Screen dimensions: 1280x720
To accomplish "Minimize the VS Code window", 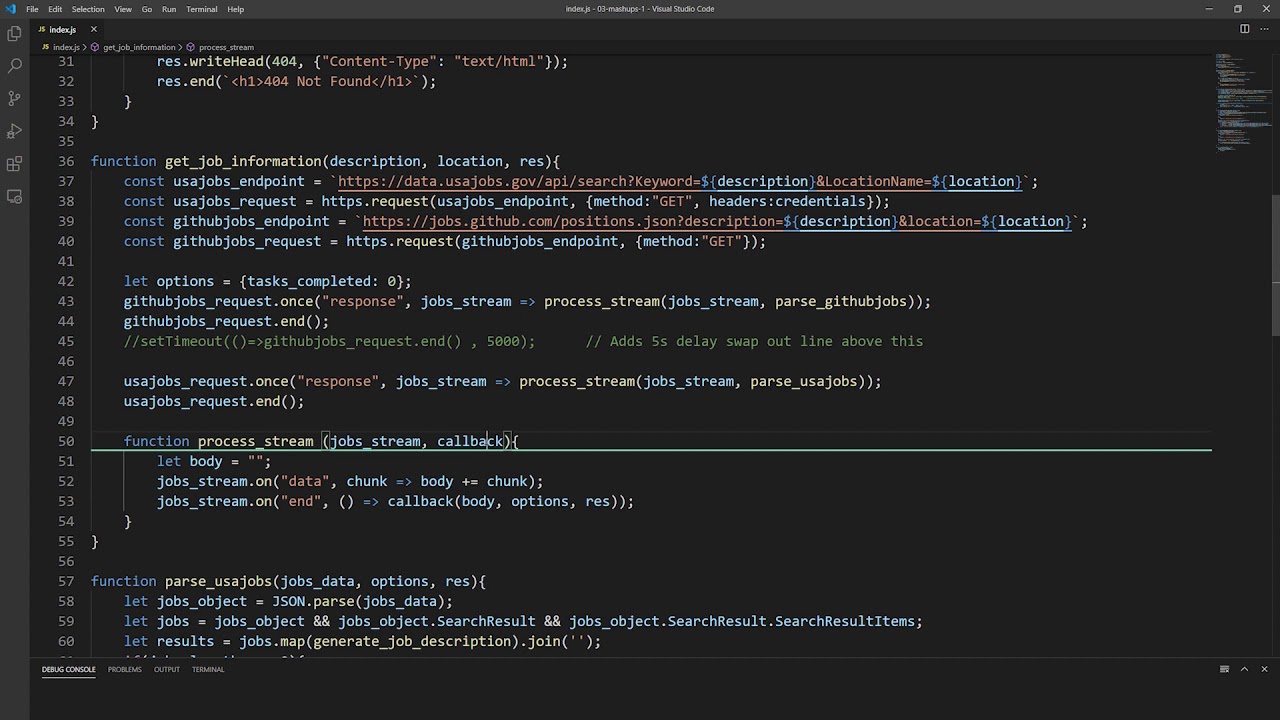I will tap(1209, 9).
